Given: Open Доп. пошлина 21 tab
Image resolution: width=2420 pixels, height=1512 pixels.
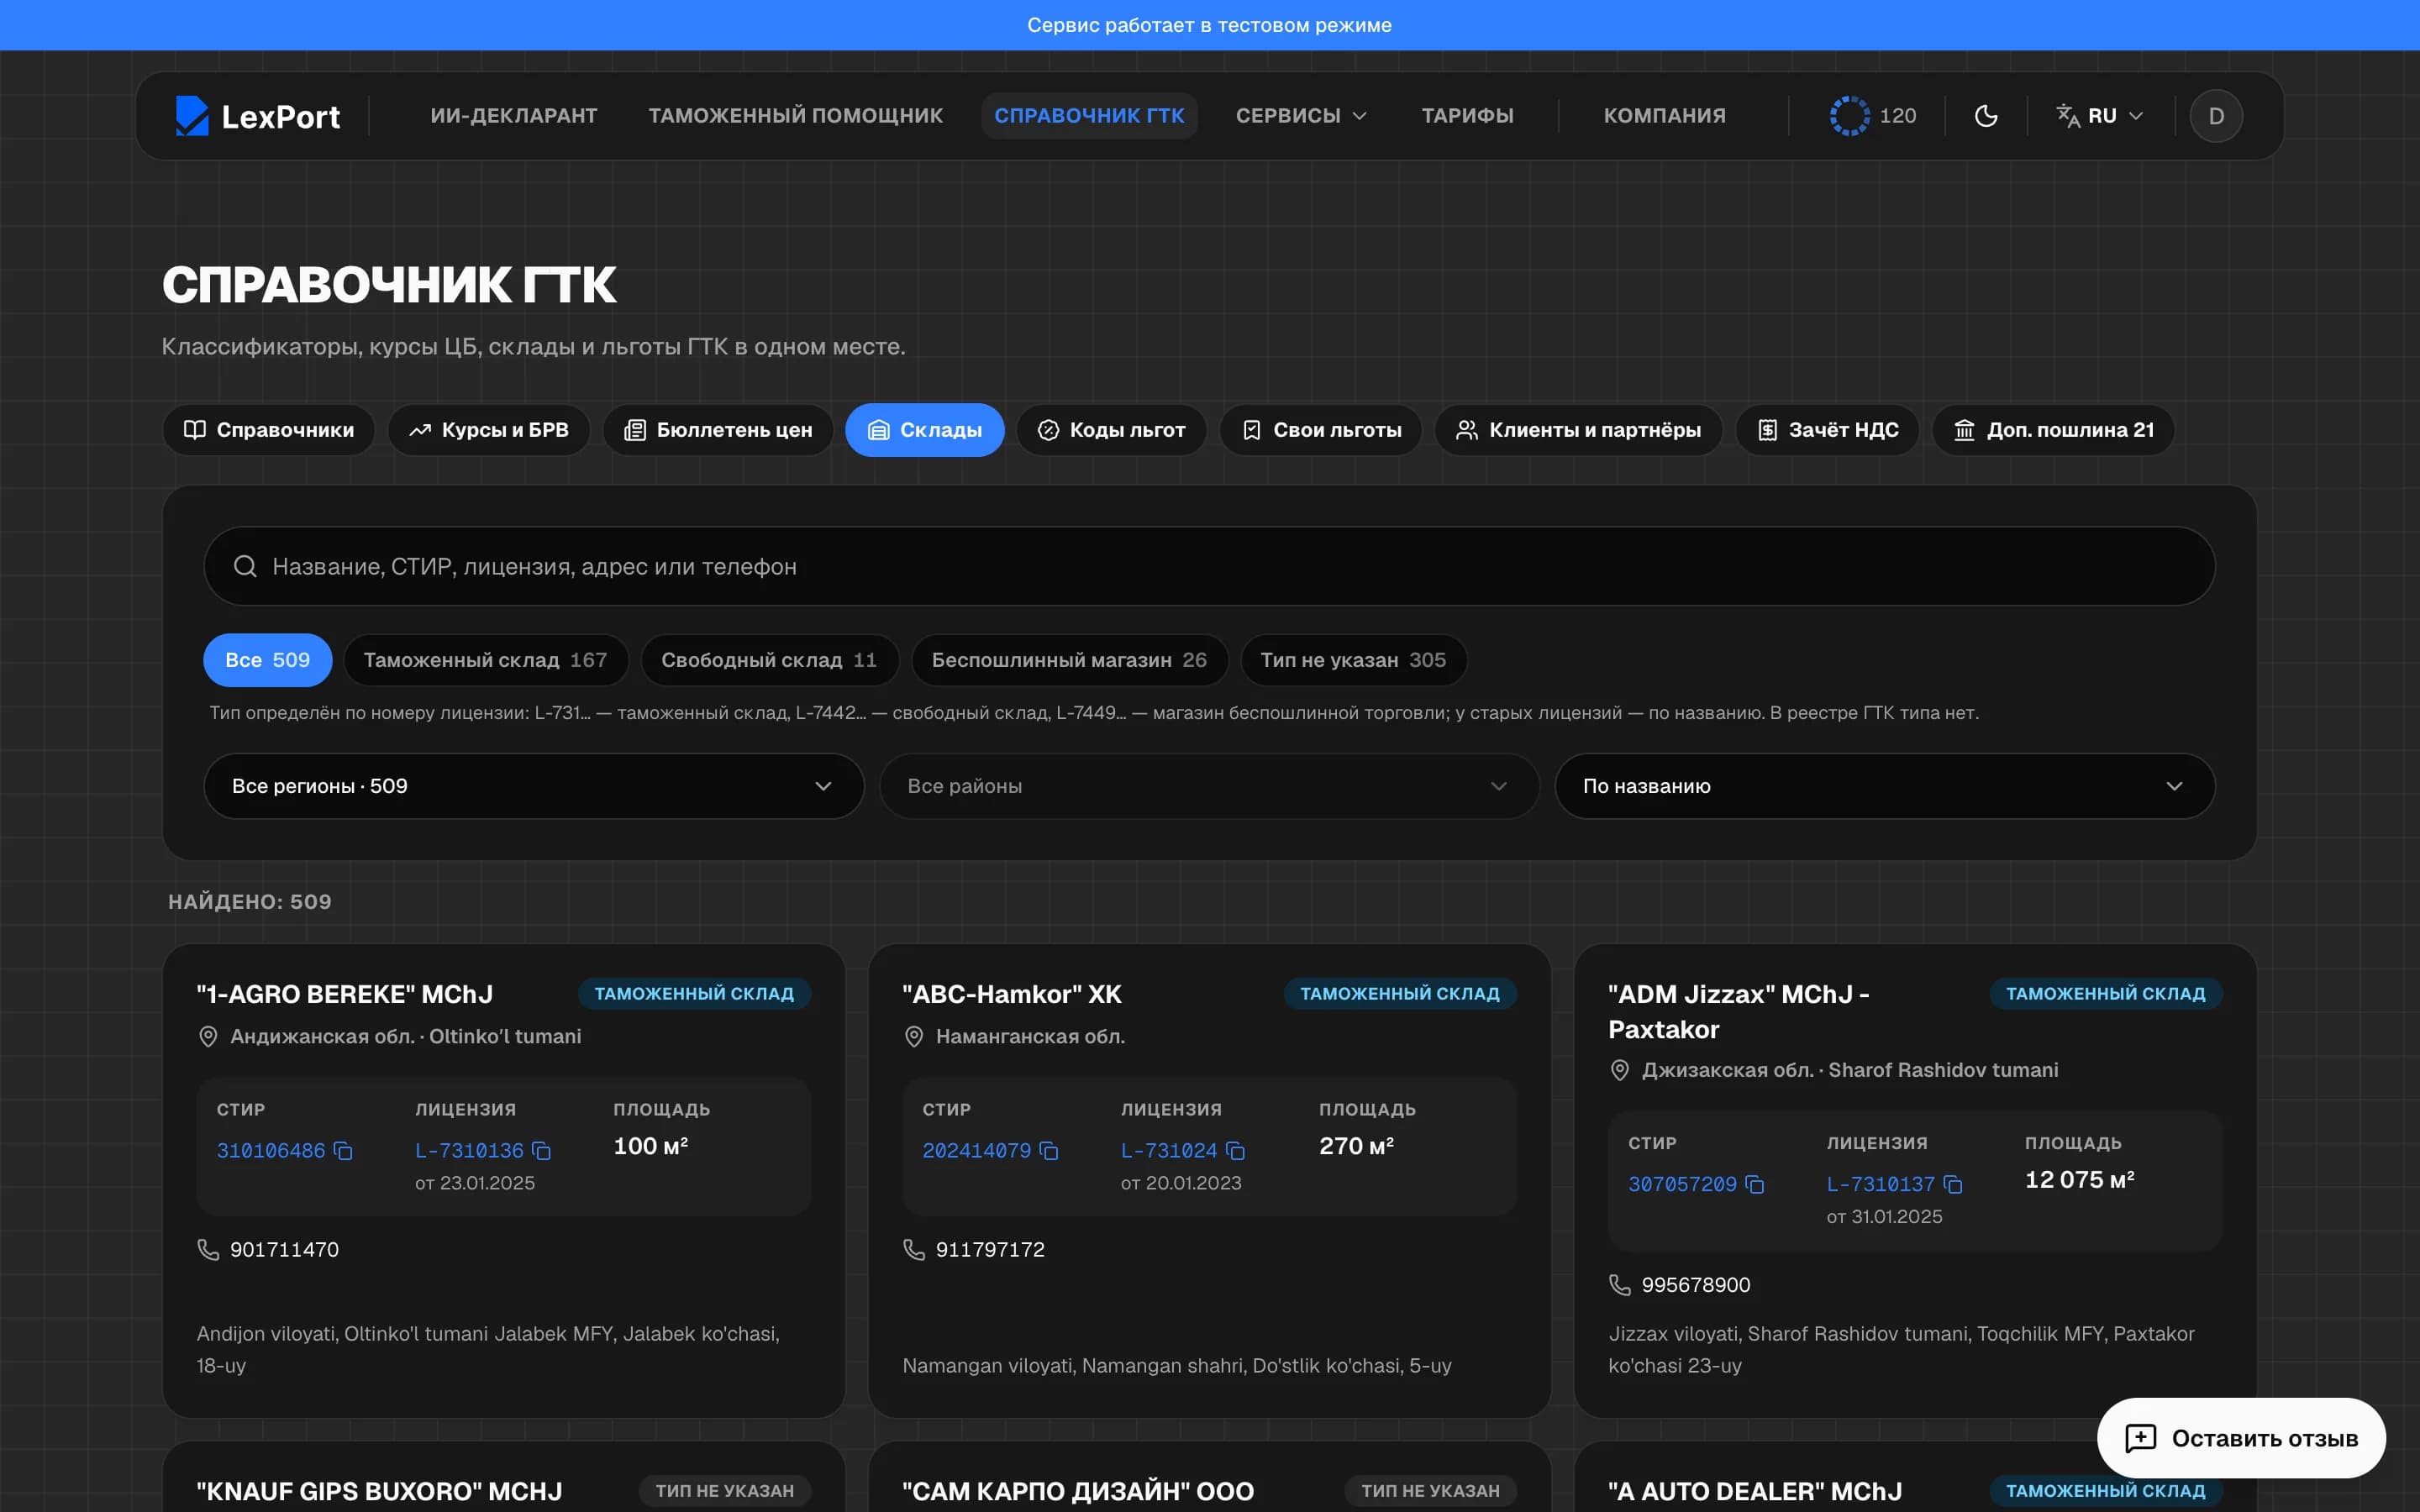Looking at the screenshot, I should coord(2053,430).
